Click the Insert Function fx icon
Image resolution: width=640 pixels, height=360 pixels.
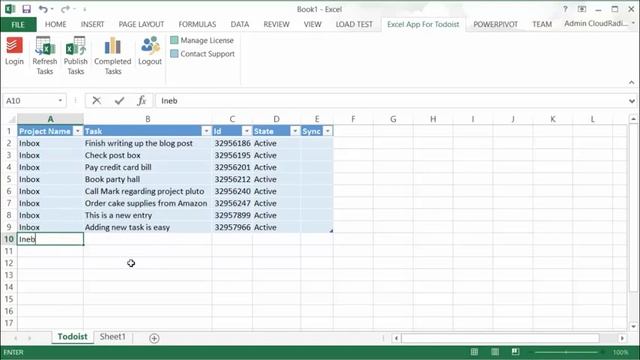[x=141, y=100]
